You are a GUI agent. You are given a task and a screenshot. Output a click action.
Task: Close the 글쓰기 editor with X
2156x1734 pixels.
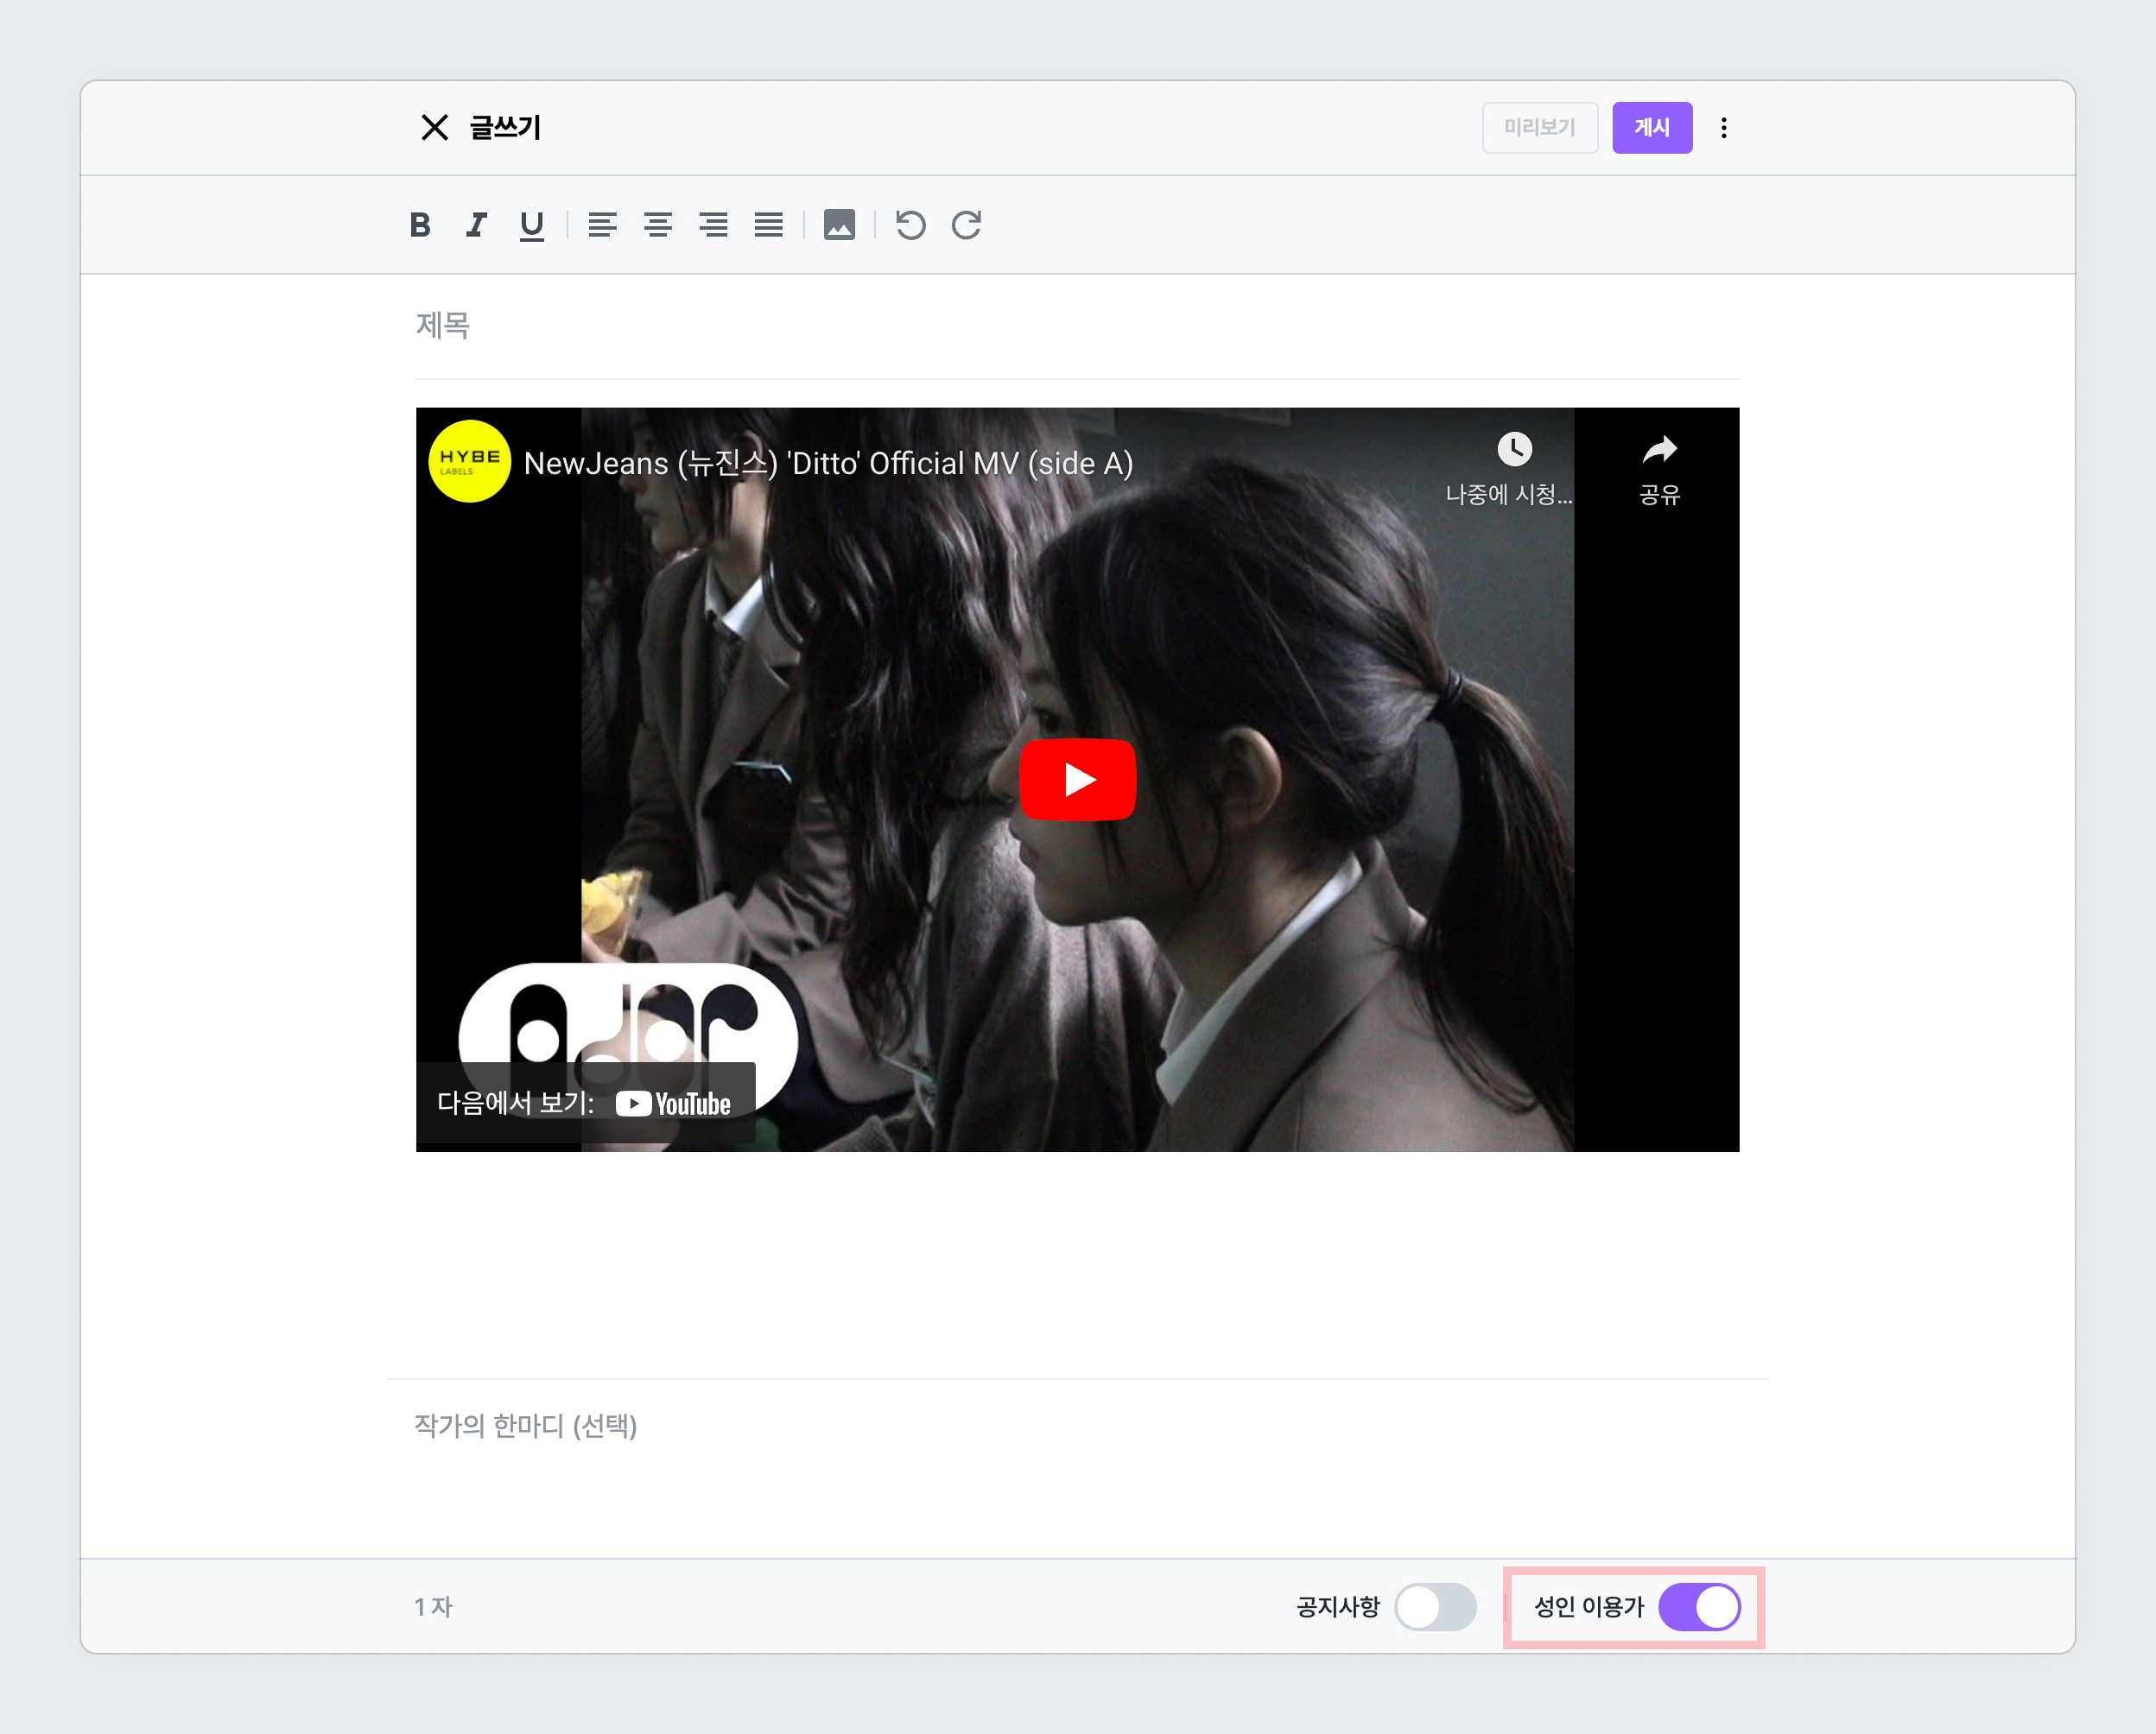tap(434, 128)
